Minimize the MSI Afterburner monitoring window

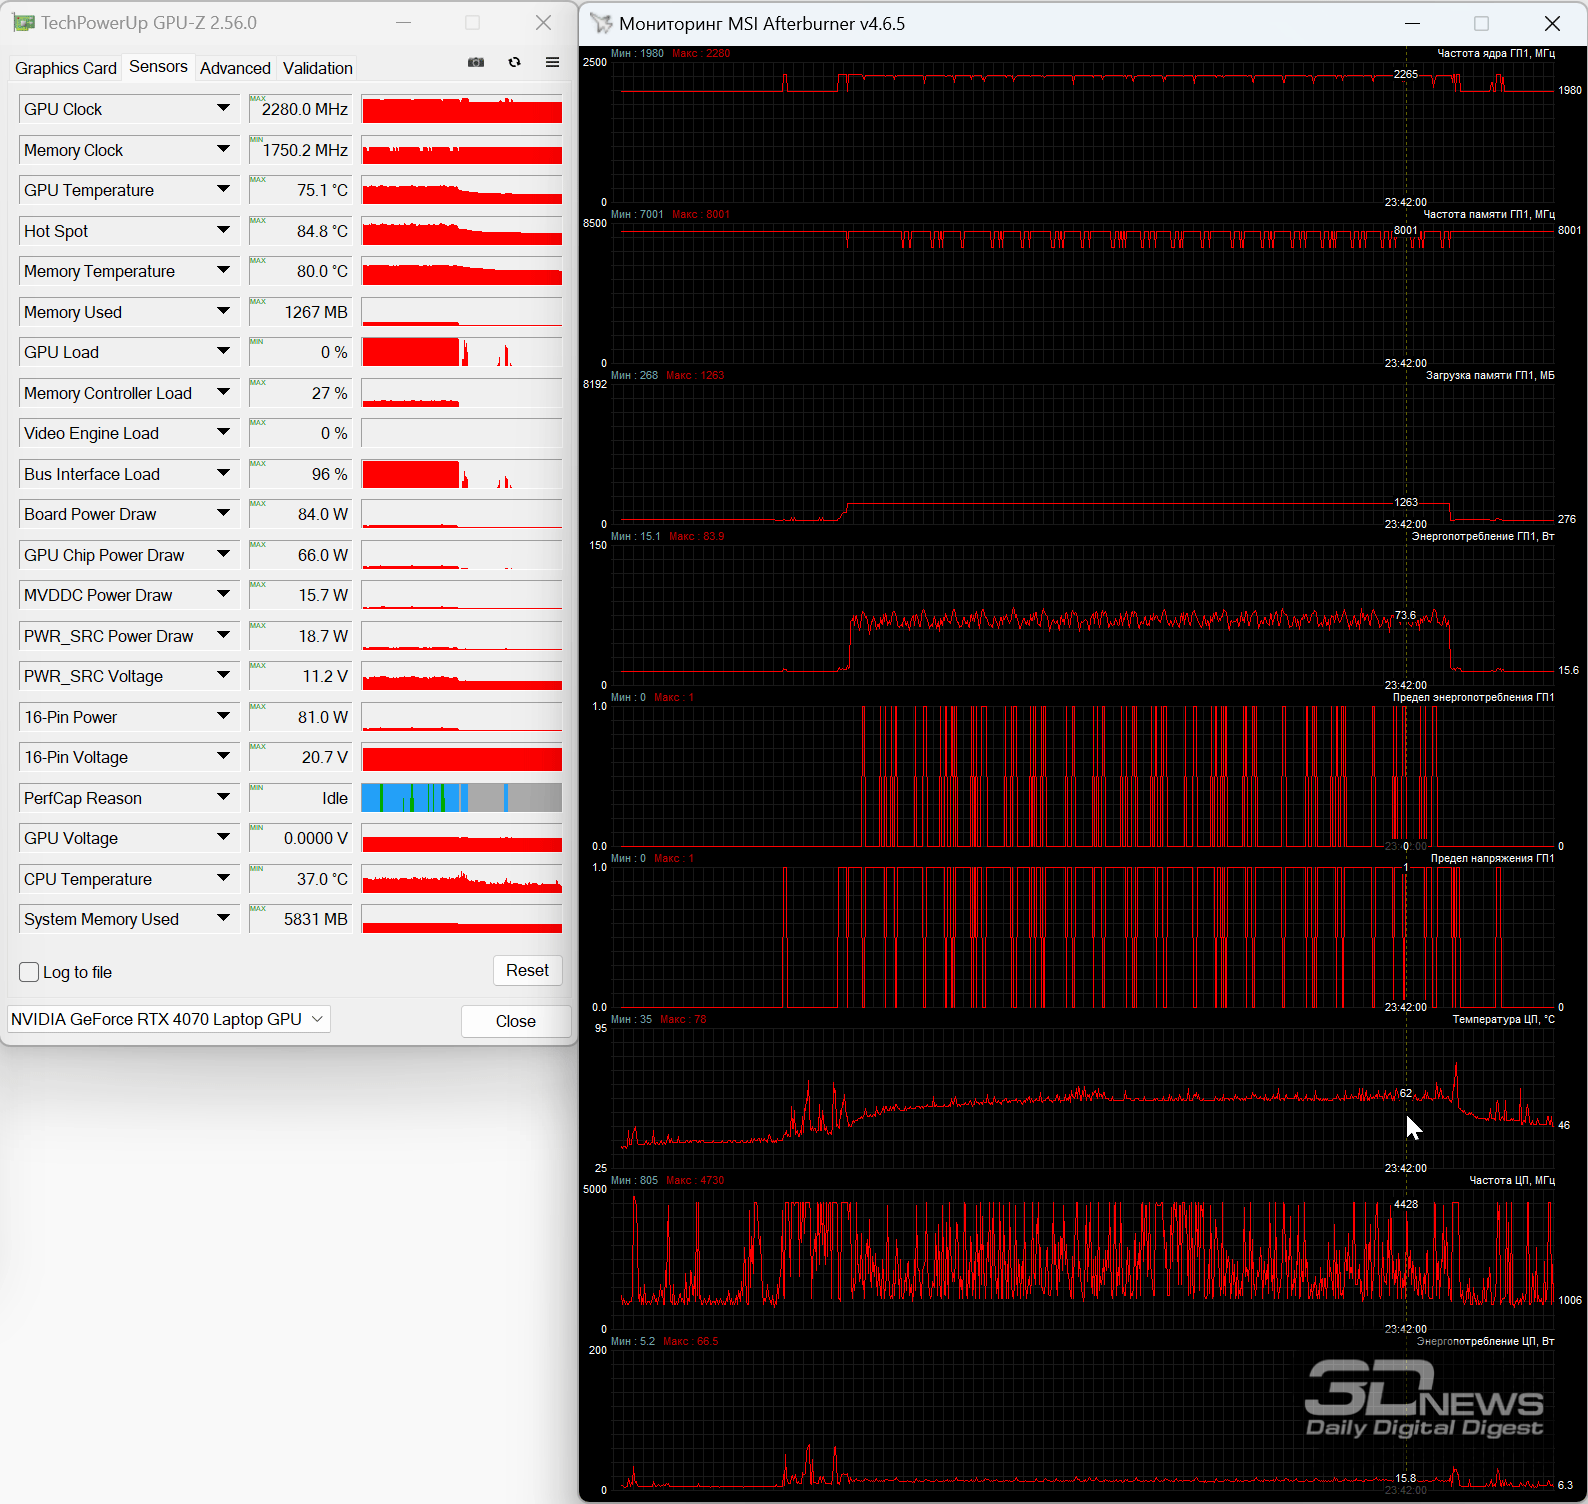point(1412,23)
